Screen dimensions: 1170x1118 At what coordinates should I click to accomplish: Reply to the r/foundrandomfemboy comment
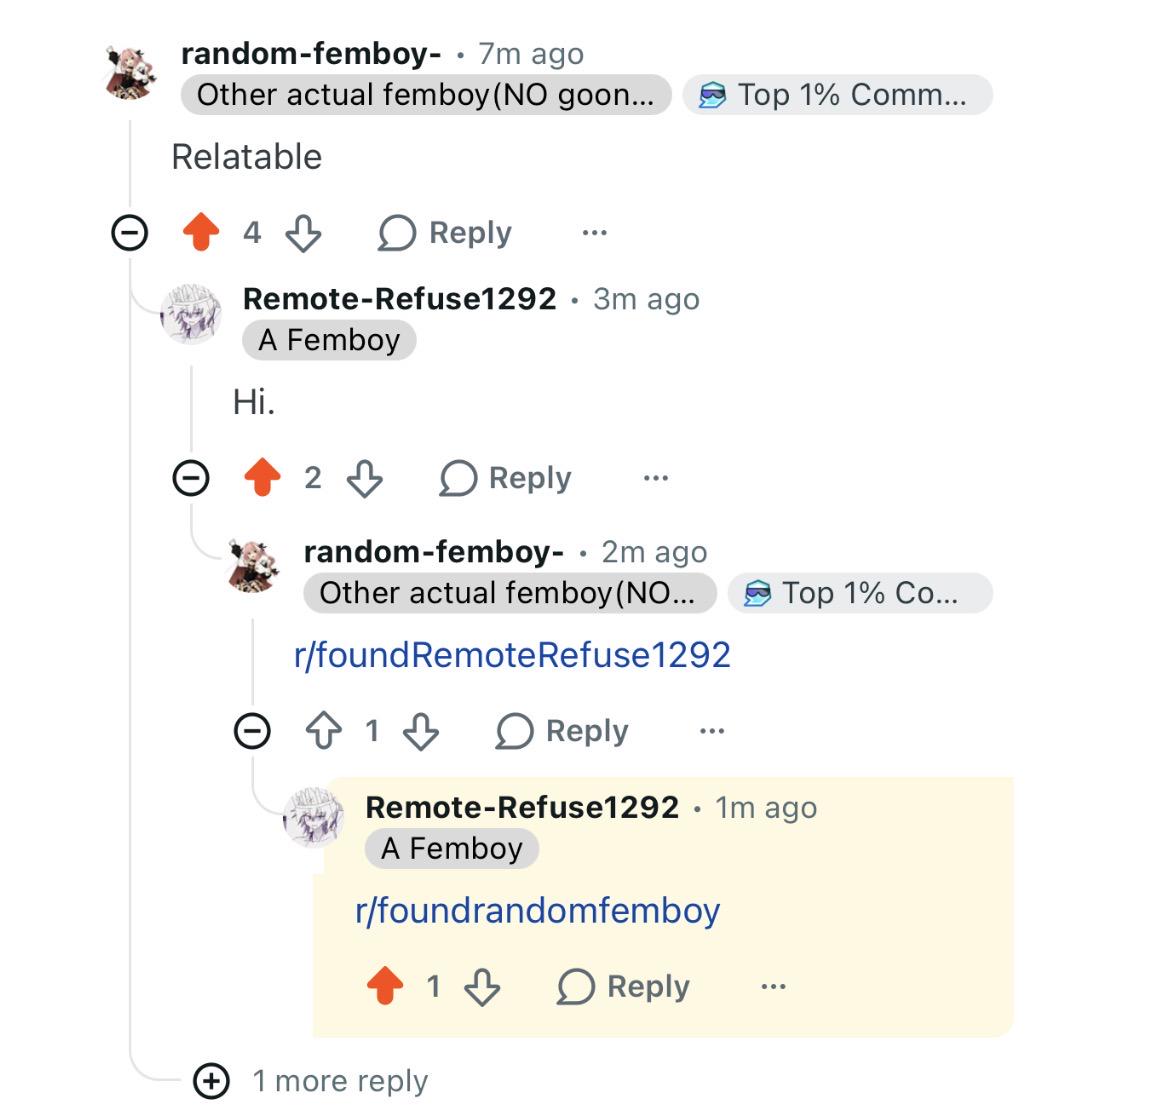(x=623, y=987)
